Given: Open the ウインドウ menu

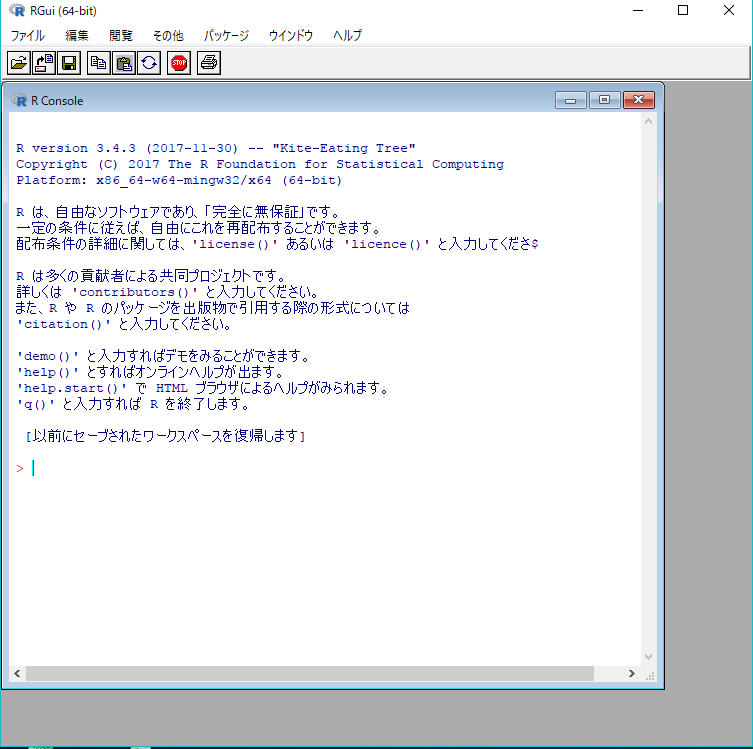Looking at the screenshot, I should [291, 36].
